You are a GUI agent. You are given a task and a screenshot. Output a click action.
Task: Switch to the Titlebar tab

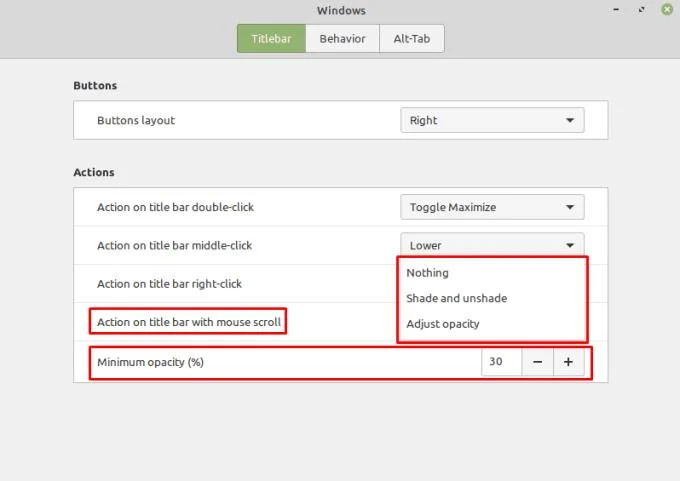tap(271, 39)
